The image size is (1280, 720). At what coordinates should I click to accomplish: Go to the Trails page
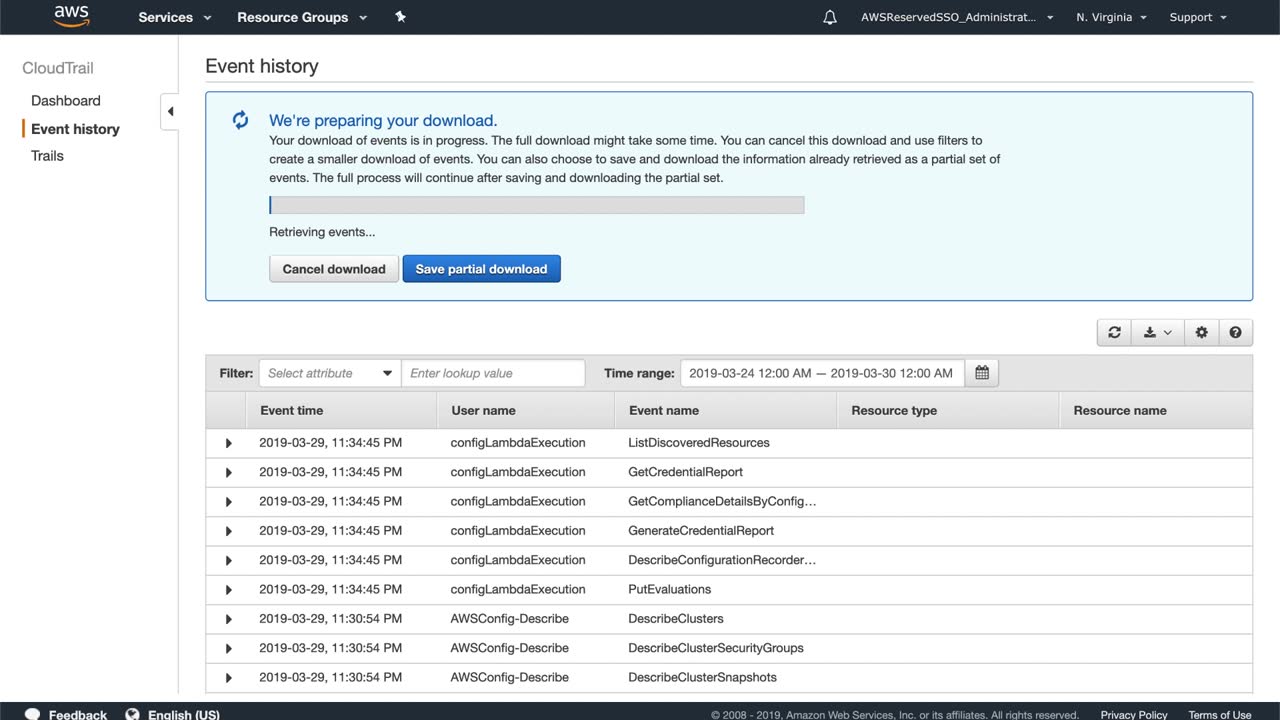click(47, 156)
